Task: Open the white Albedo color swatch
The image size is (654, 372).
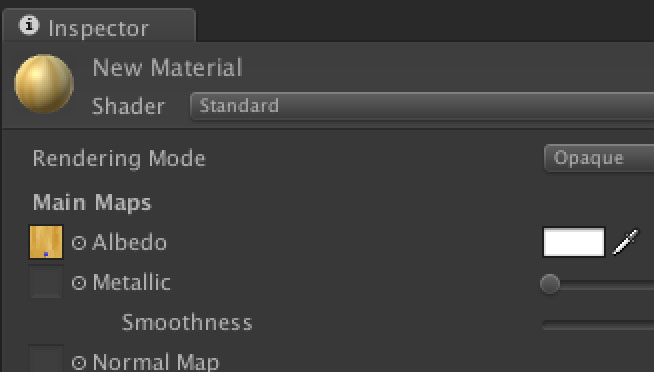Action: (x=574, y=242)
